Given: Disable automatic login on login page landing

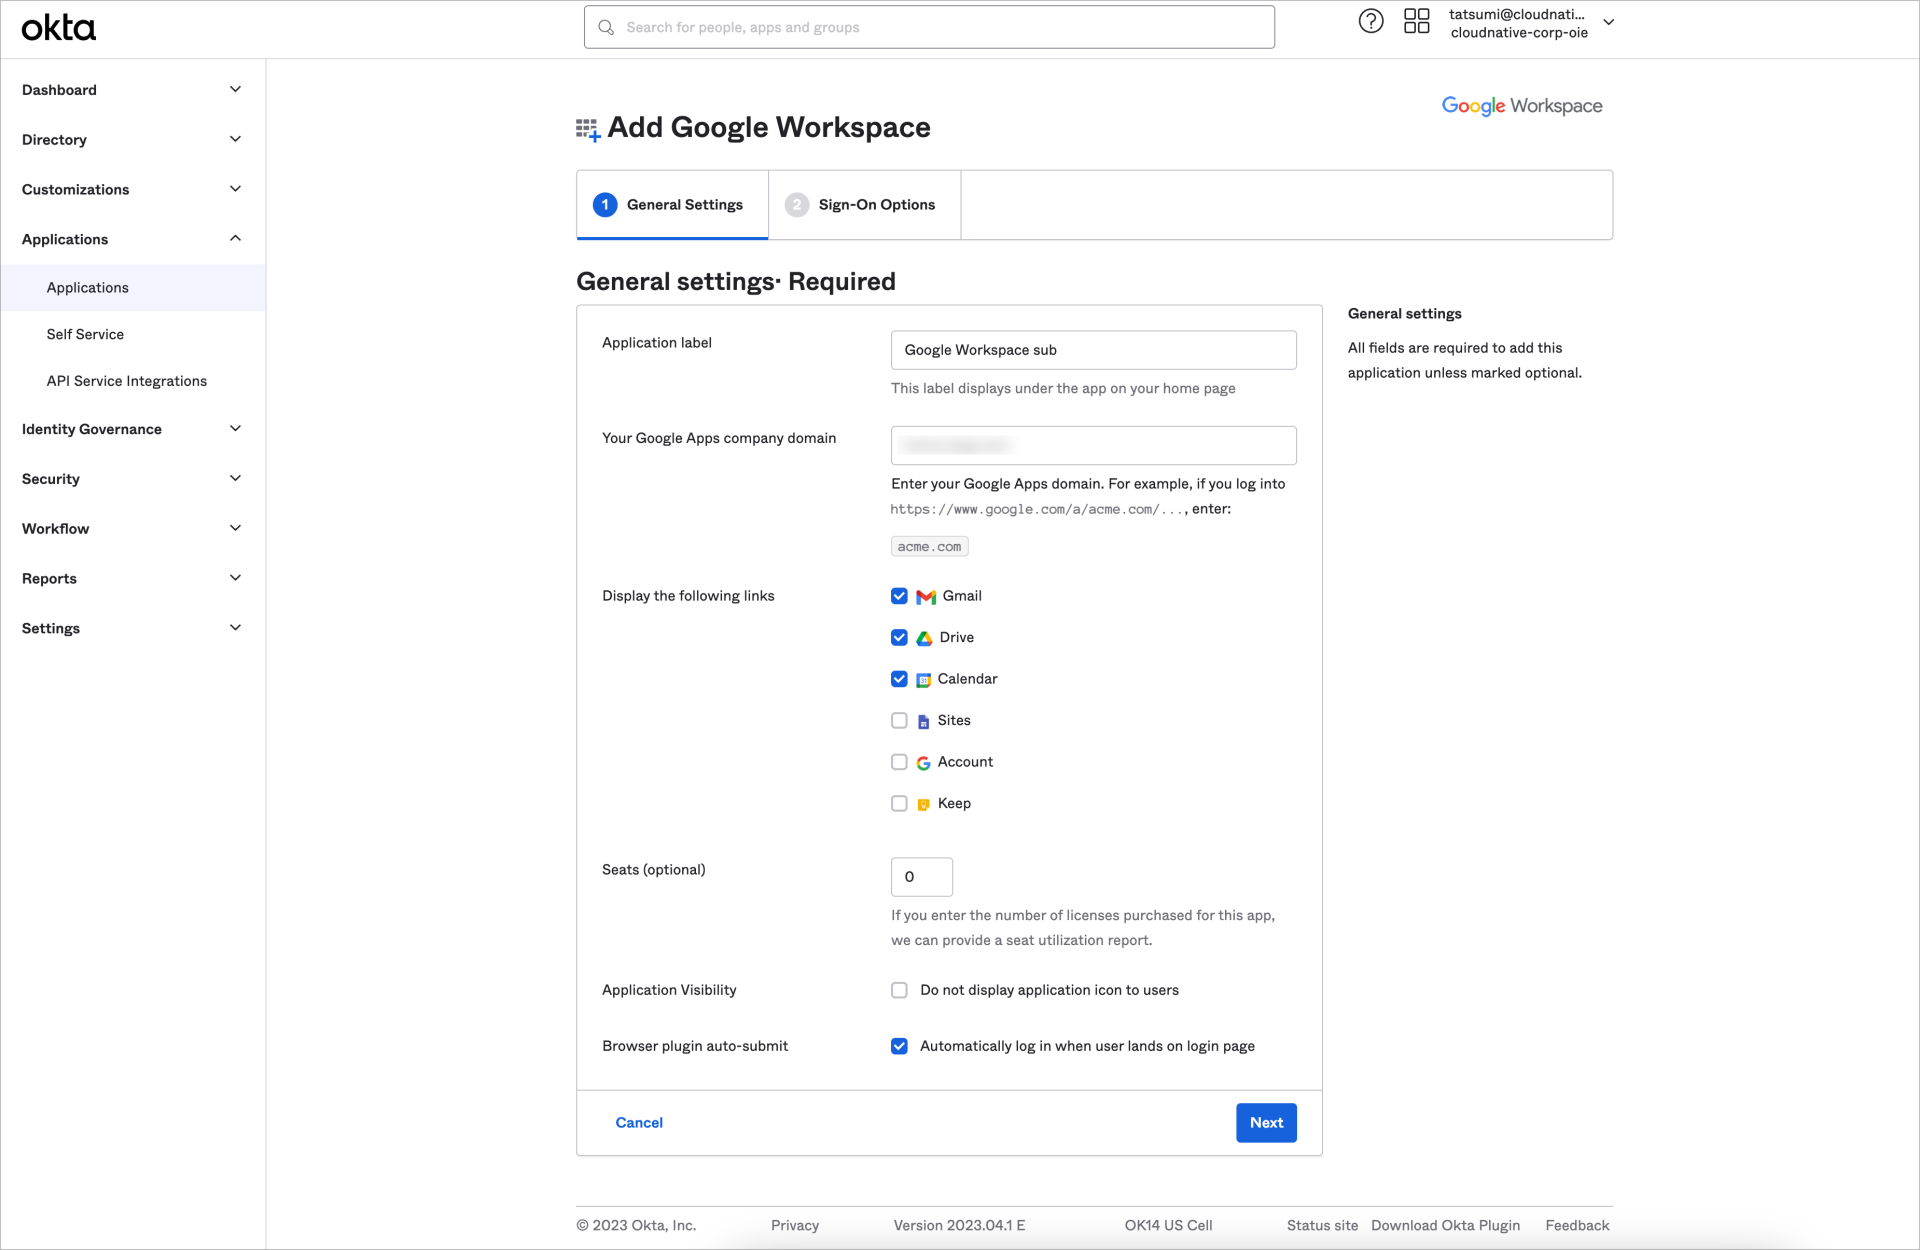Looking at the screenshot, I should coord(899,1046).
